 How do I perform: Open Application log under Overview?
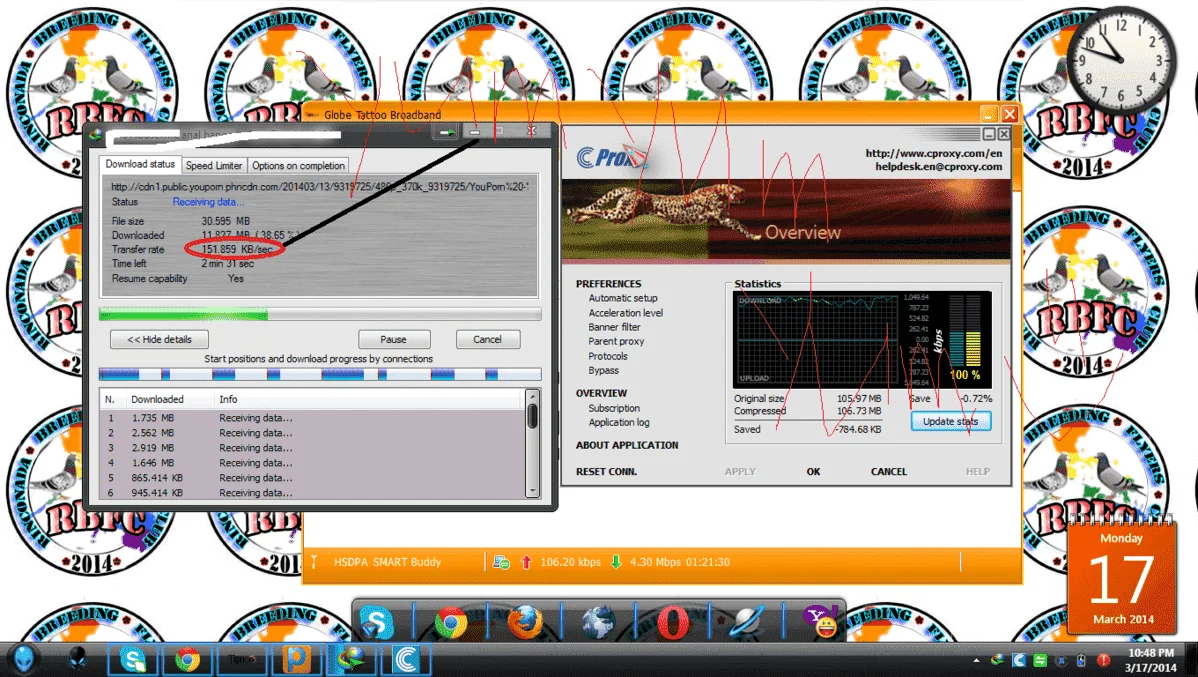619,423
